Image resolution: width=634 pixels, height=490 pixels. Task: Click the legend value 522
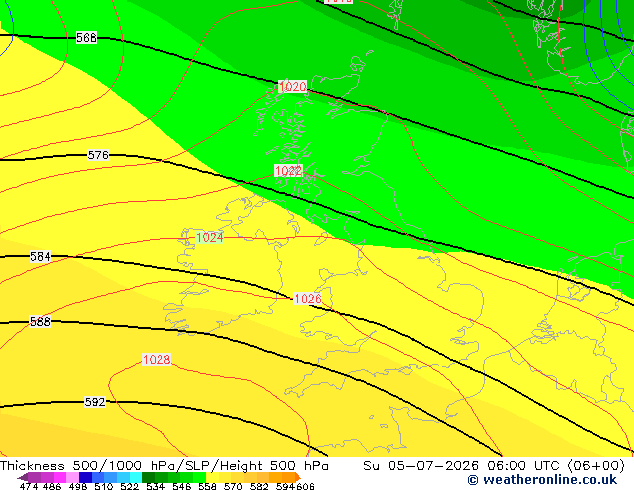point(129,486)
